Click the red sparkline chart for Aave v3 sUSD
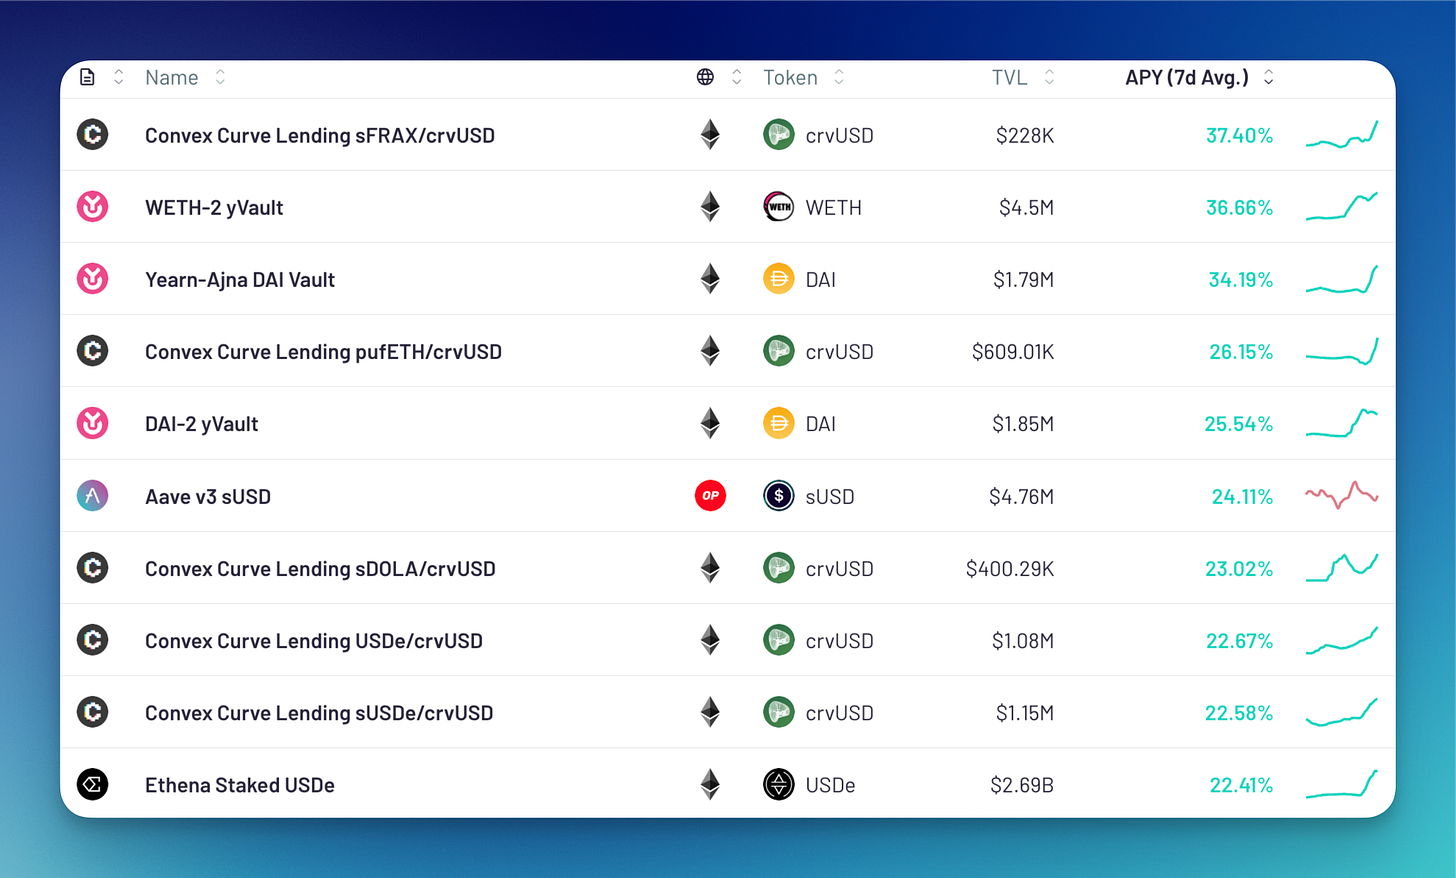The width and height of the screenshot is (1456, 878). point(1342,495)
